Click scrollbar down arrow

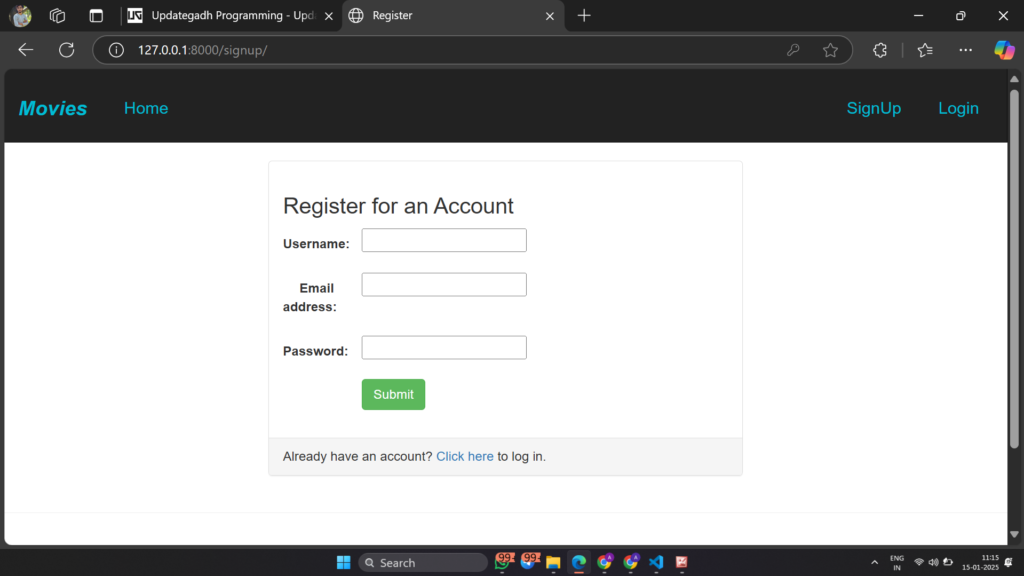tap(1014, 535)
